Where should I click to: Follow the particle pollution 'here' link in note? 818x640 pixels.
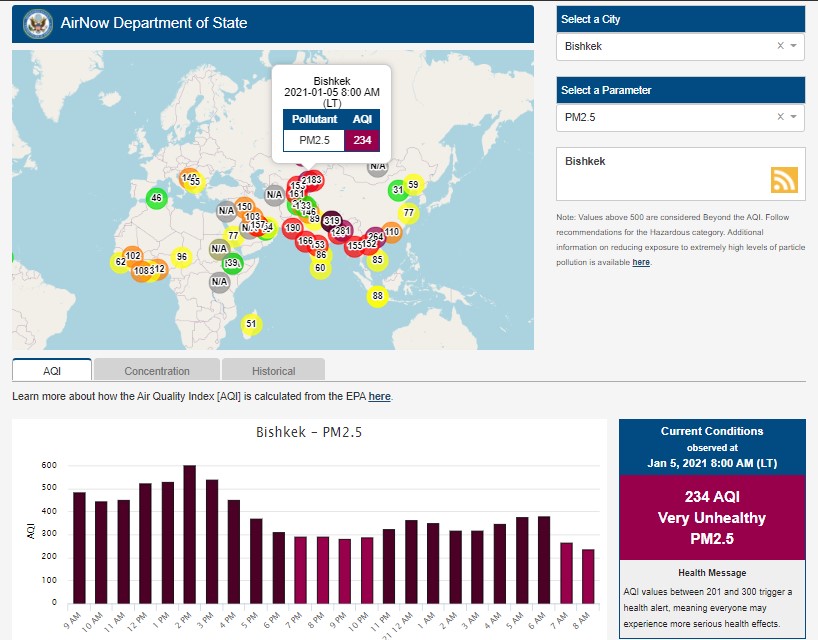point(641,262)
